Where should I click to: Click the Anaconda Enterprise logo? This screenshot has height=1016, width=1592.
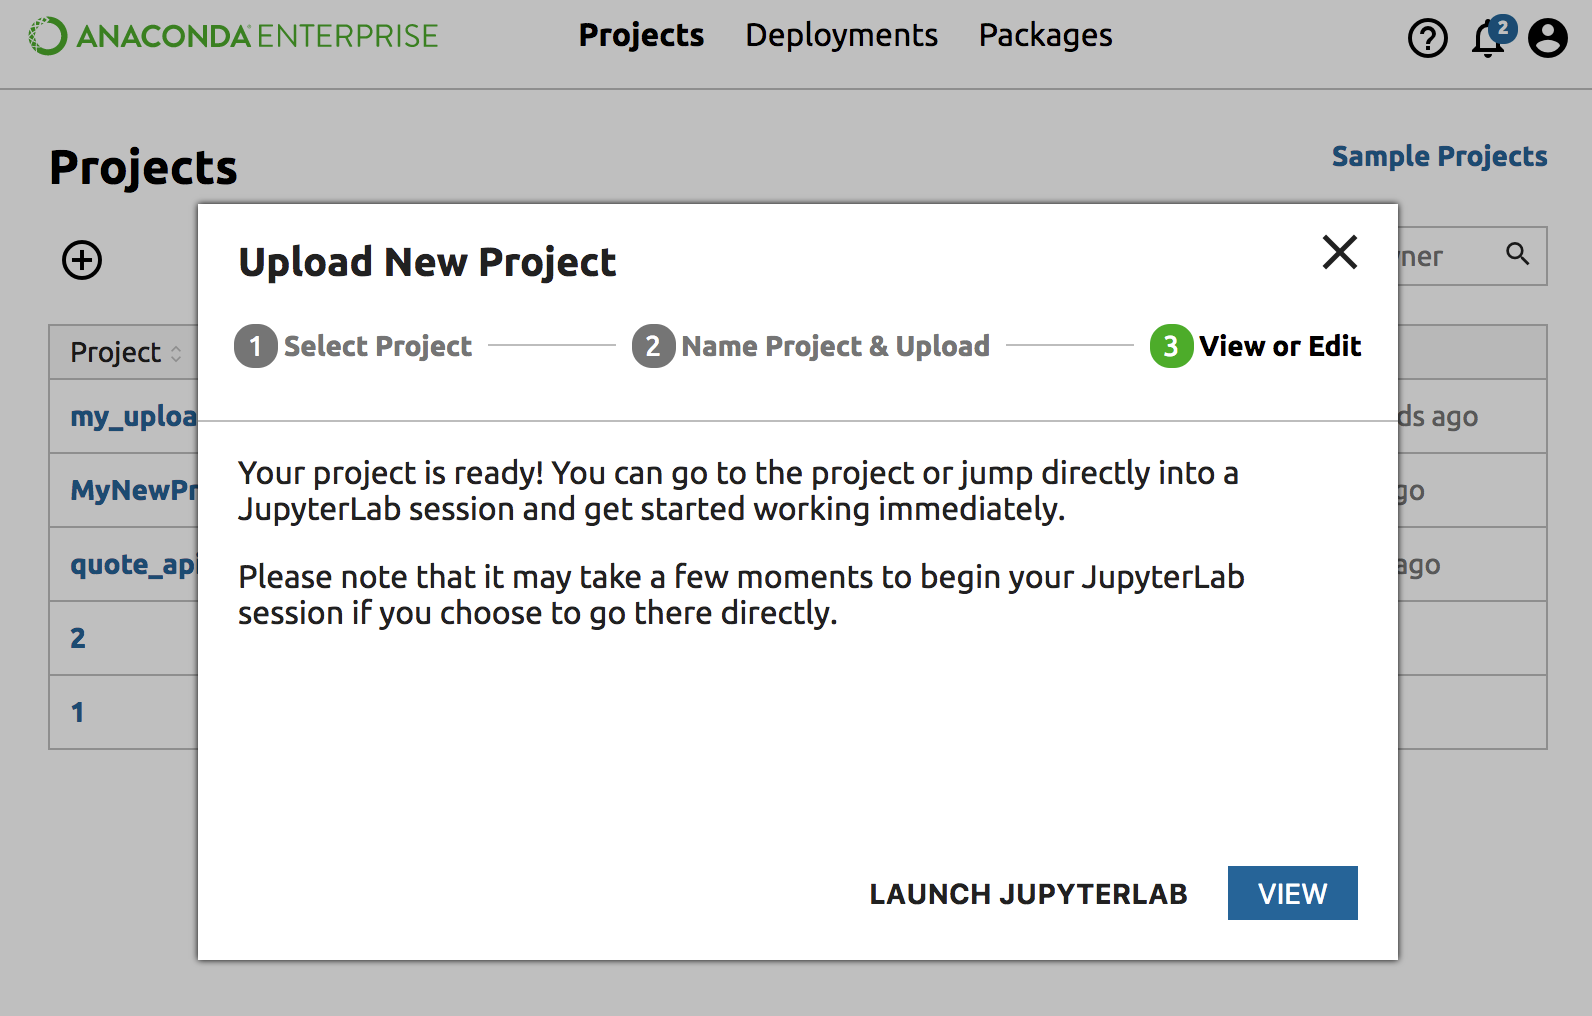coord(233,36)
